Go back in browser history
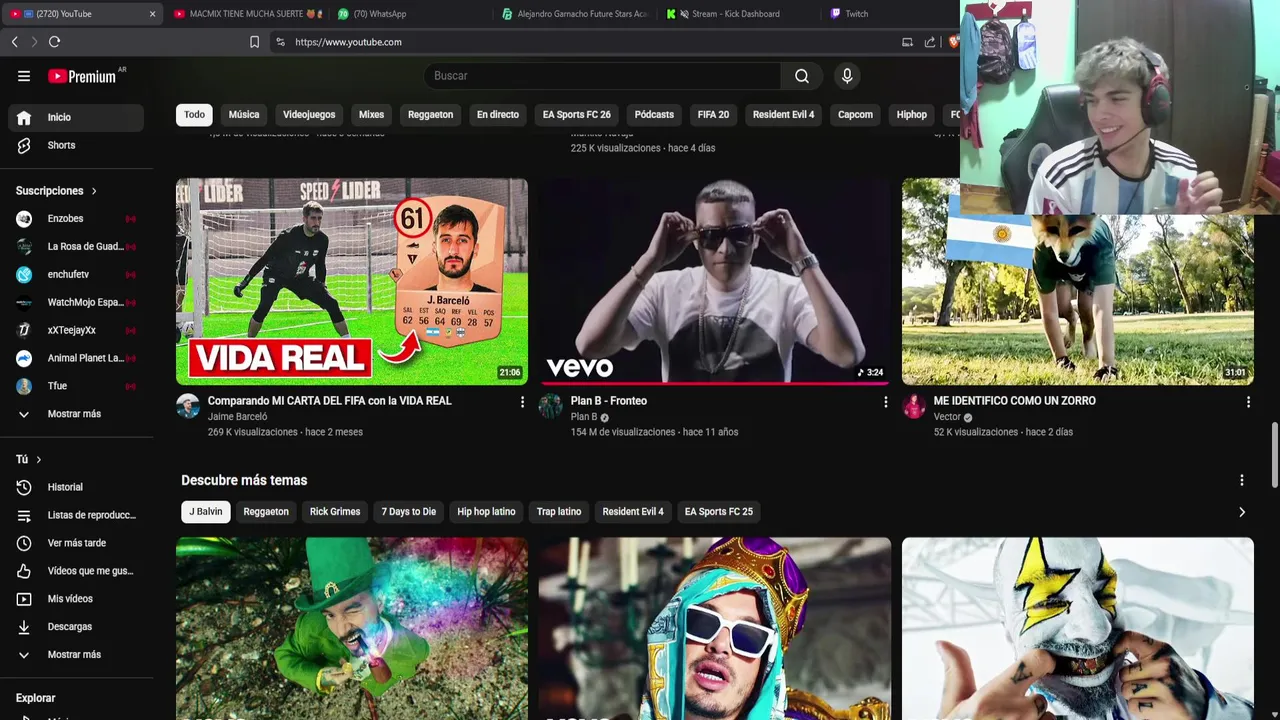 [14, 42]
